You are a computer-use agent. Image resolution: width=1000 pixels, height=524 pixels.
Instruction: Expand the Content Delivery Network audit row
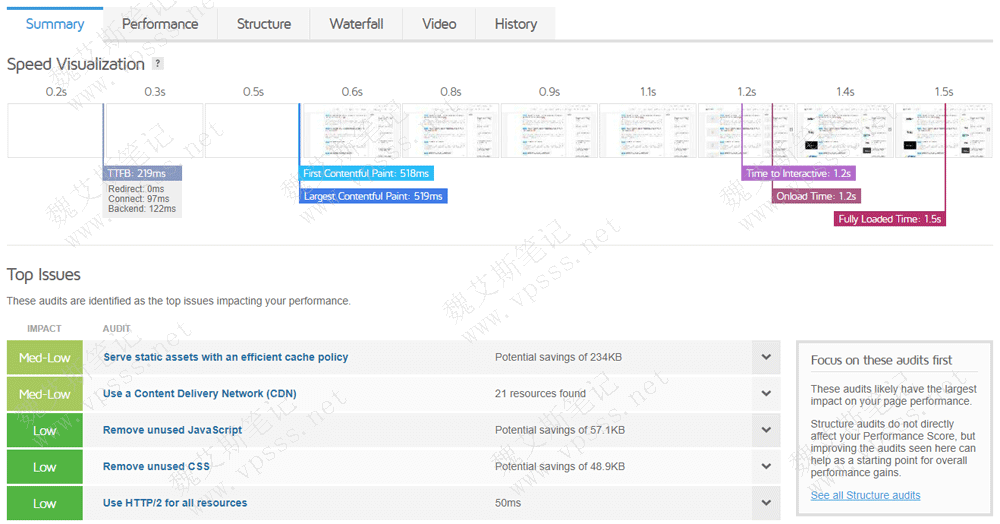click(766, 394)
